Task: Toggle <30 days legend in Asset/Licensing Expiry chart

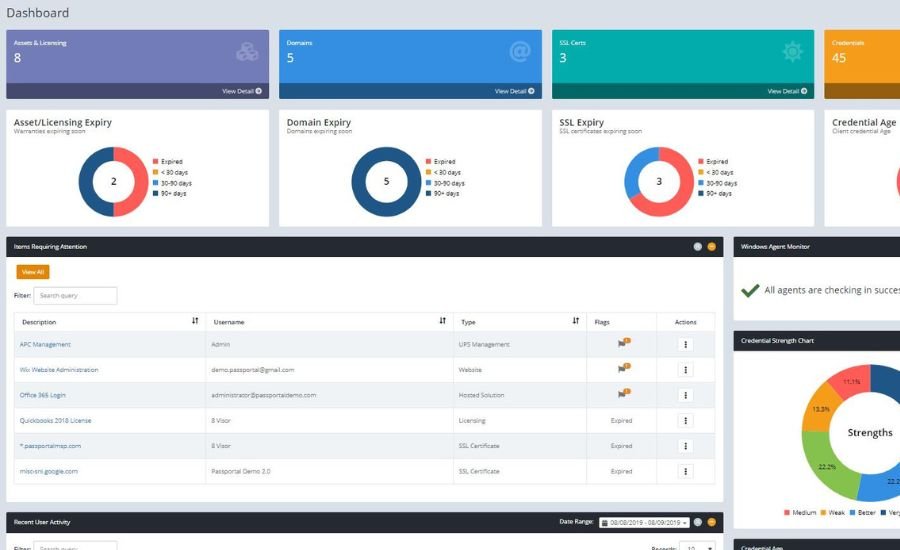Action: point(170,172)
